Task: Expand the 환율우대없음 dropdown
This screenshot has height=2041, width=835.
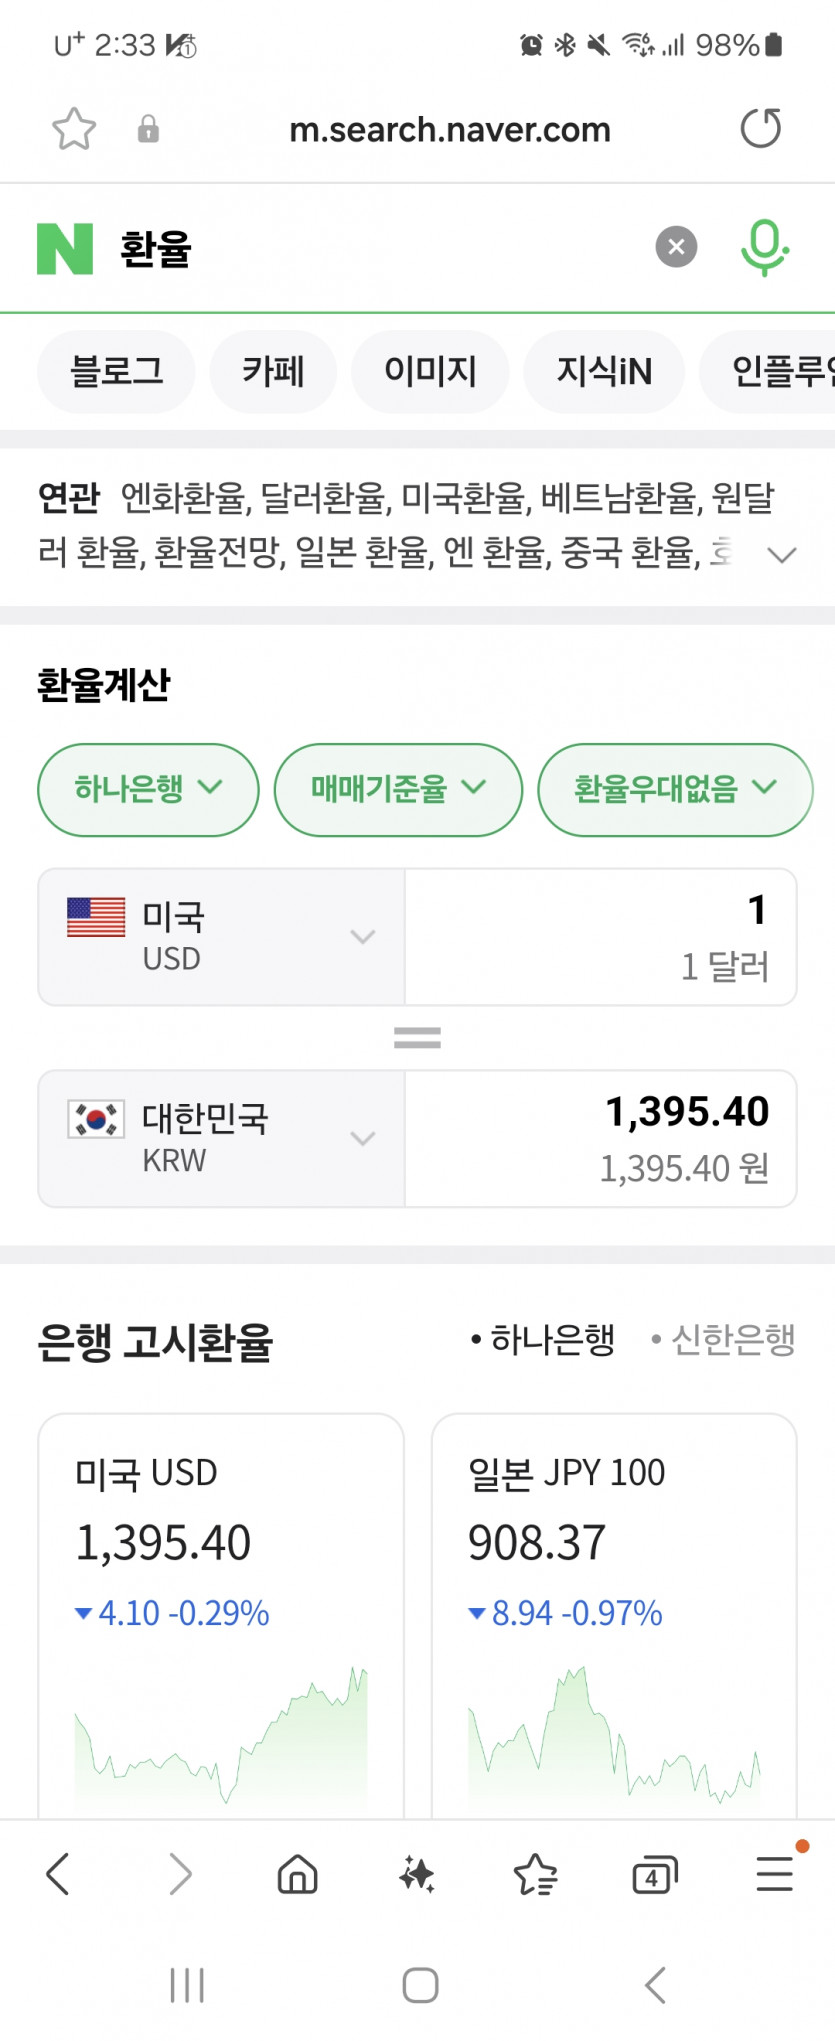Action: pyautogui.click(x=675, y=789)
